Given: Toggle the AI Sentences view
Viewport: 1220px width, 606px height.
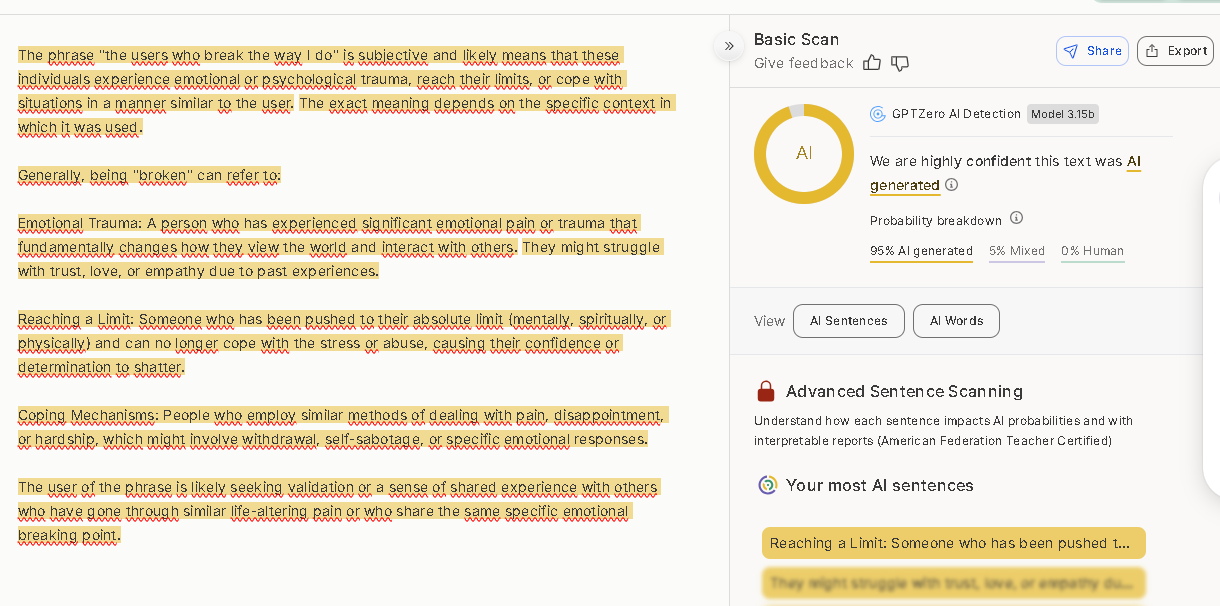Looking at the screenshot, I should coord(848,321).
